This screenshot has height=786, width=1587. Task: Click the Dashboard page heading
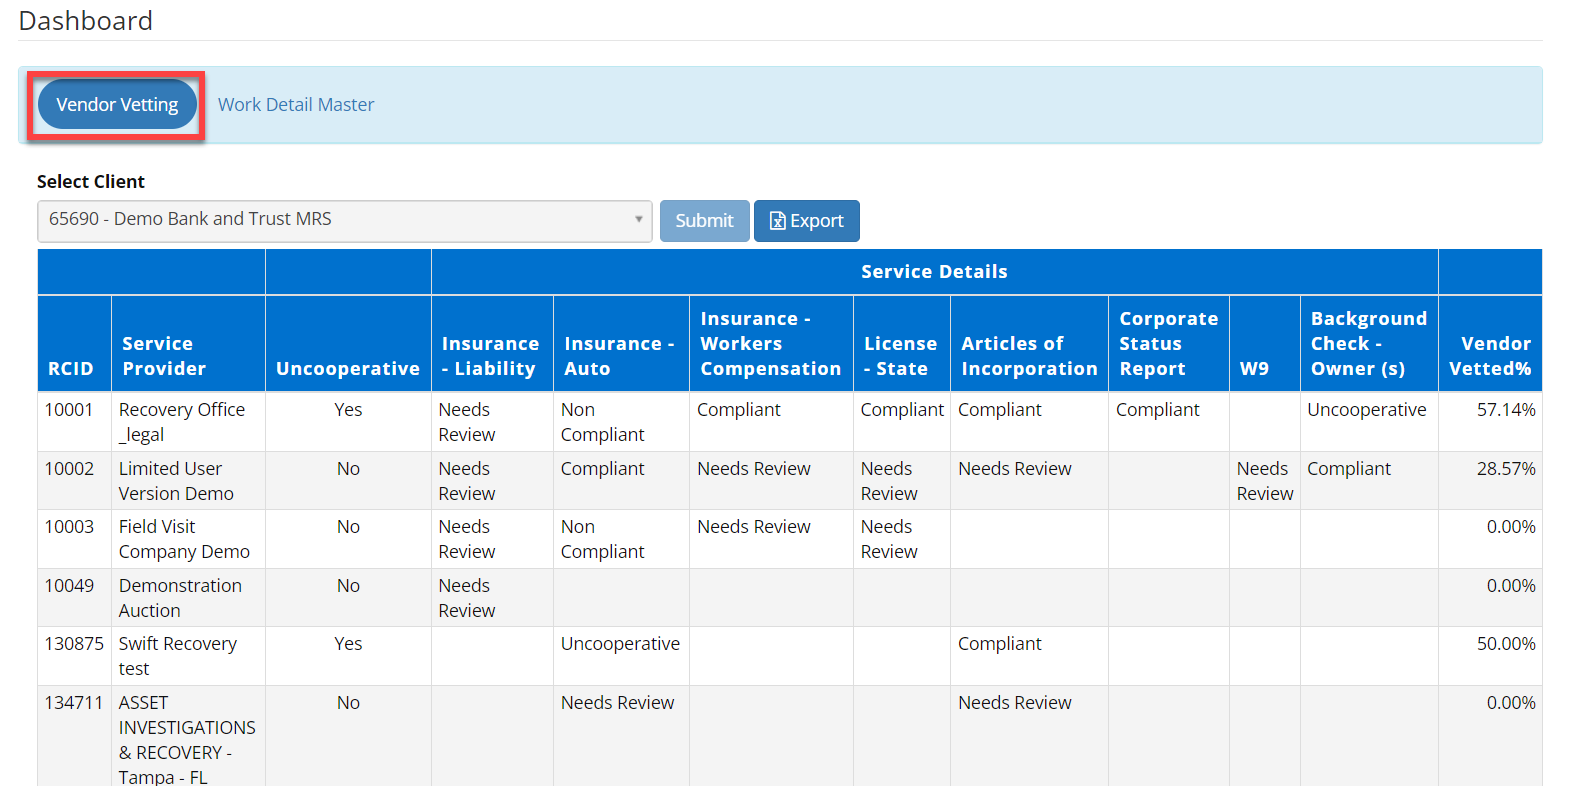coord(85,20)
